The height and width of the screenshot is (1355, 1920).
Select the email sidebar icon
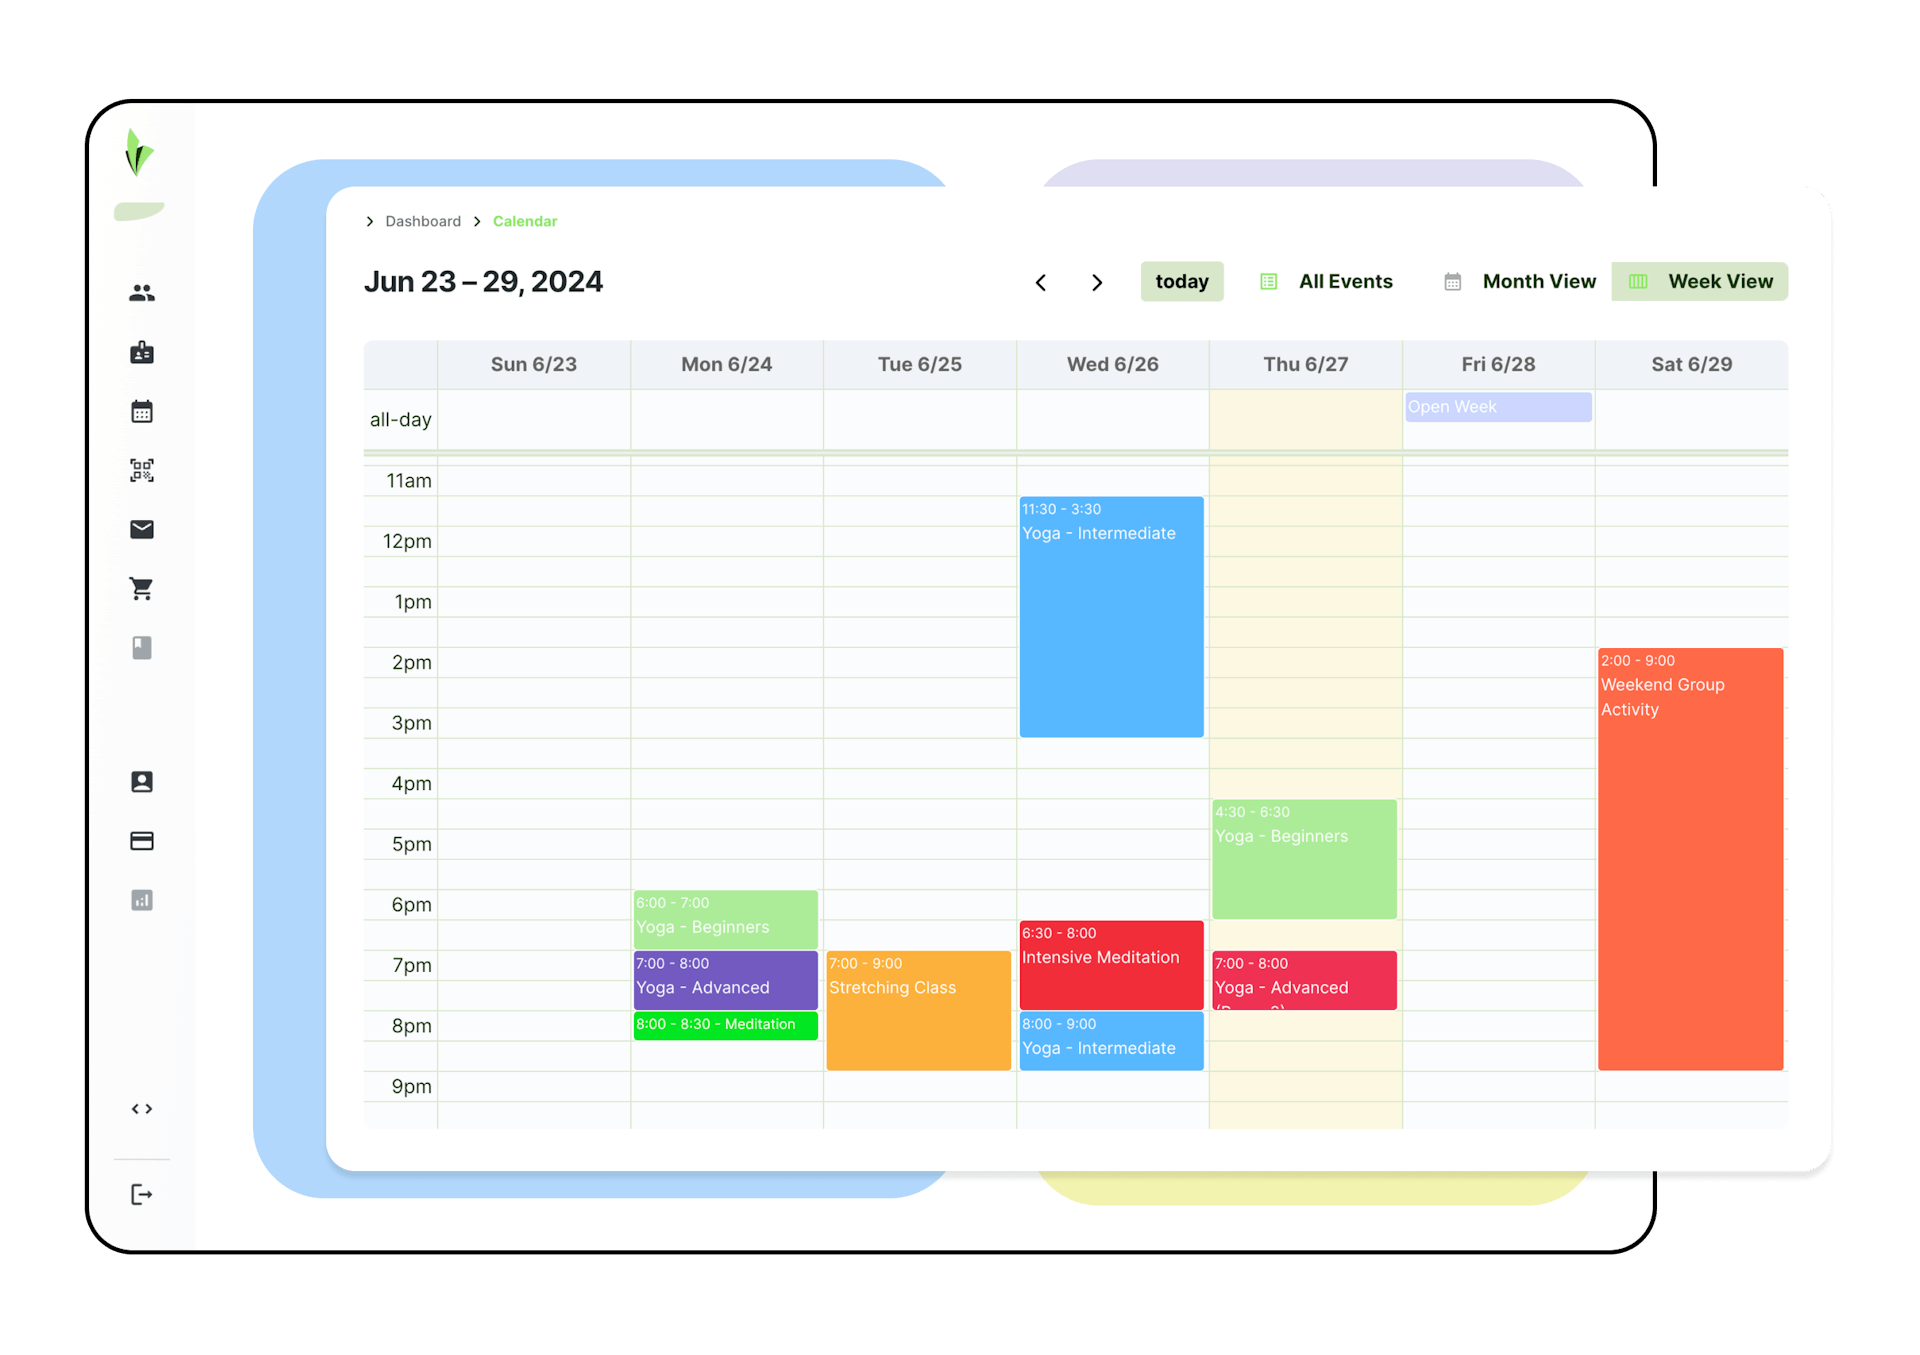144,531
